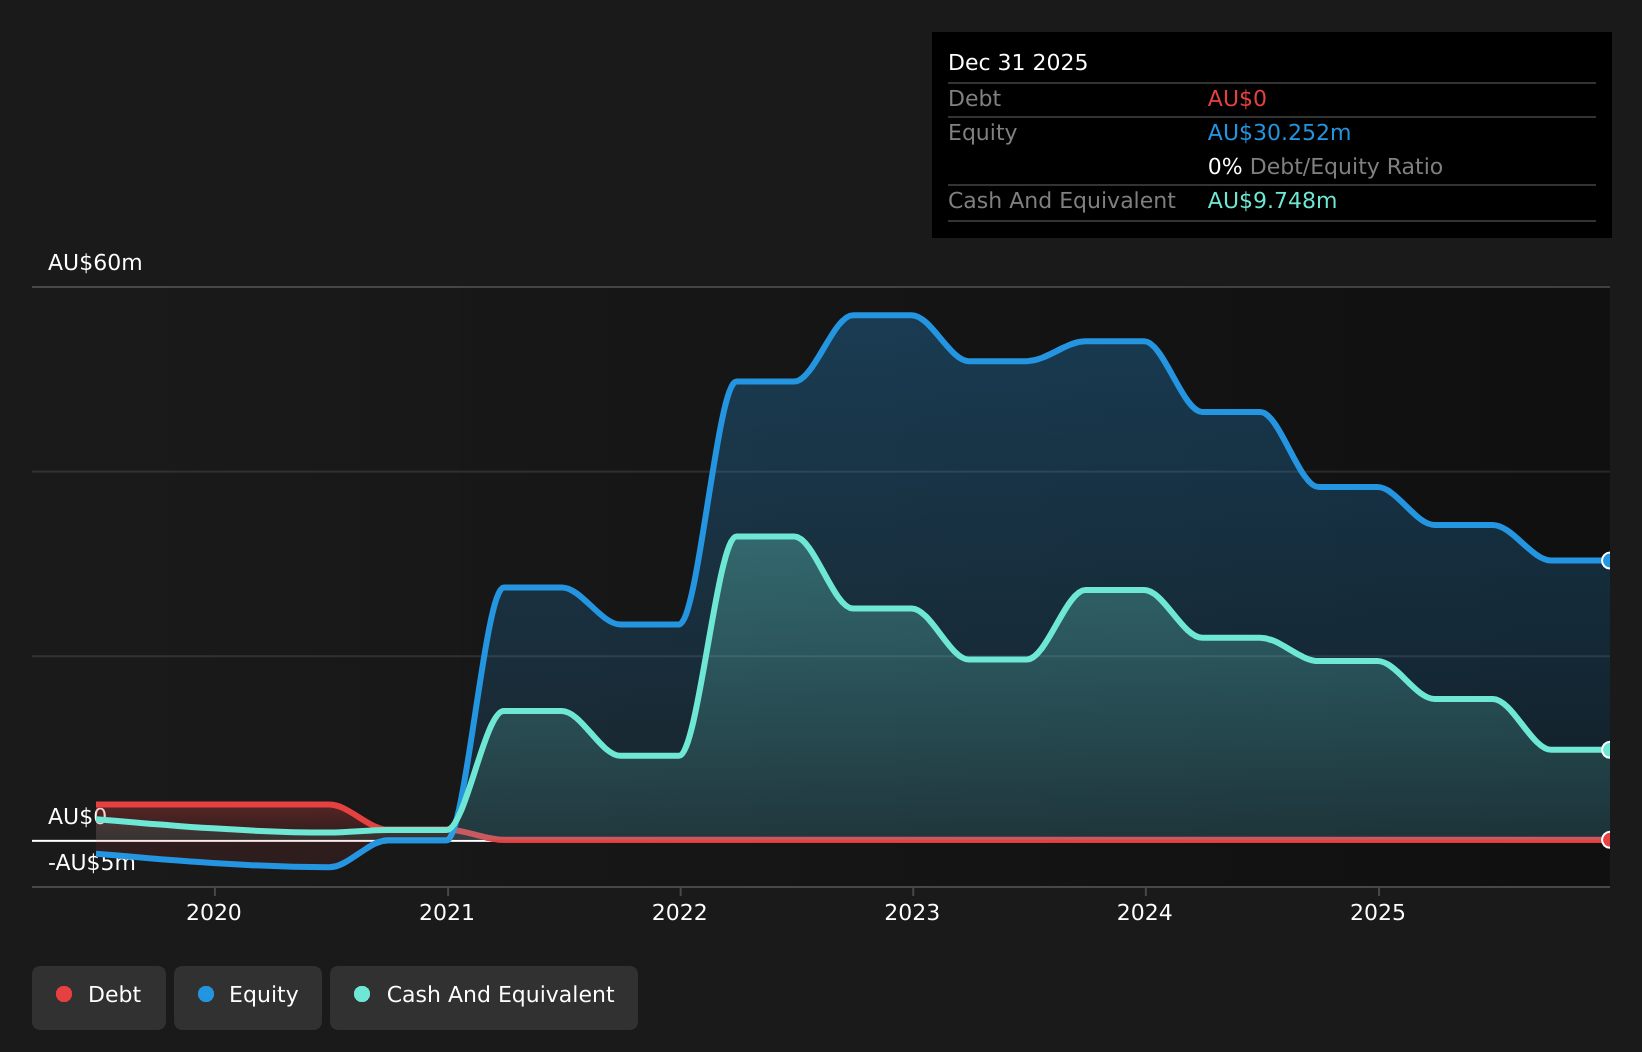Image resolution: width=1642 pixels, height=1052 pixels.
Task: Click the teal Cash legend dot
Action: coord(362,994)
